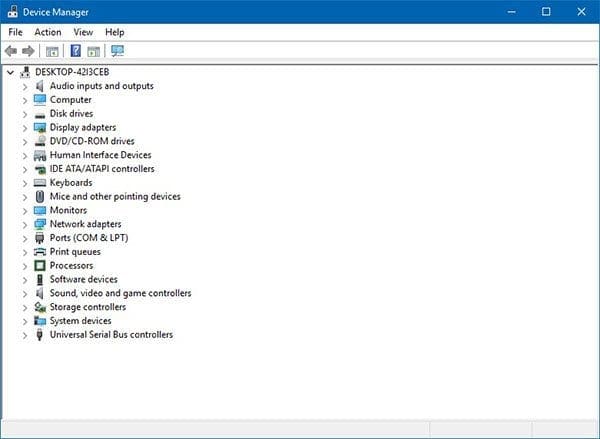Image resolution: width=600 pixels, height=439 pixels.
Task: Click the Keyboards device icon
Action: [x=40, y=183]
